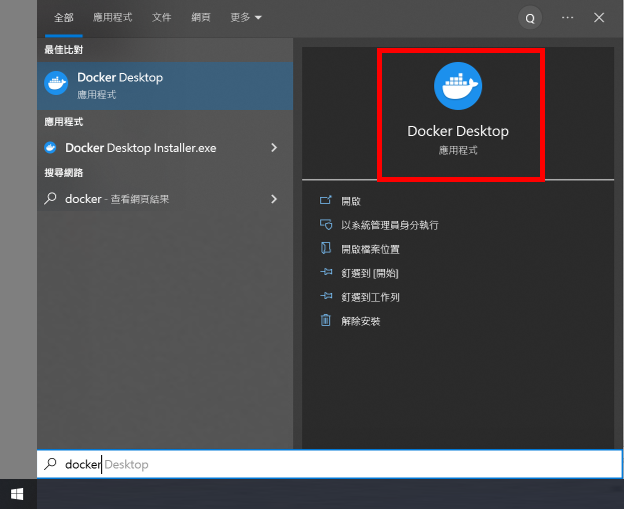
Task: Choose 釘選到 [開始]
Action: [370, 273]
